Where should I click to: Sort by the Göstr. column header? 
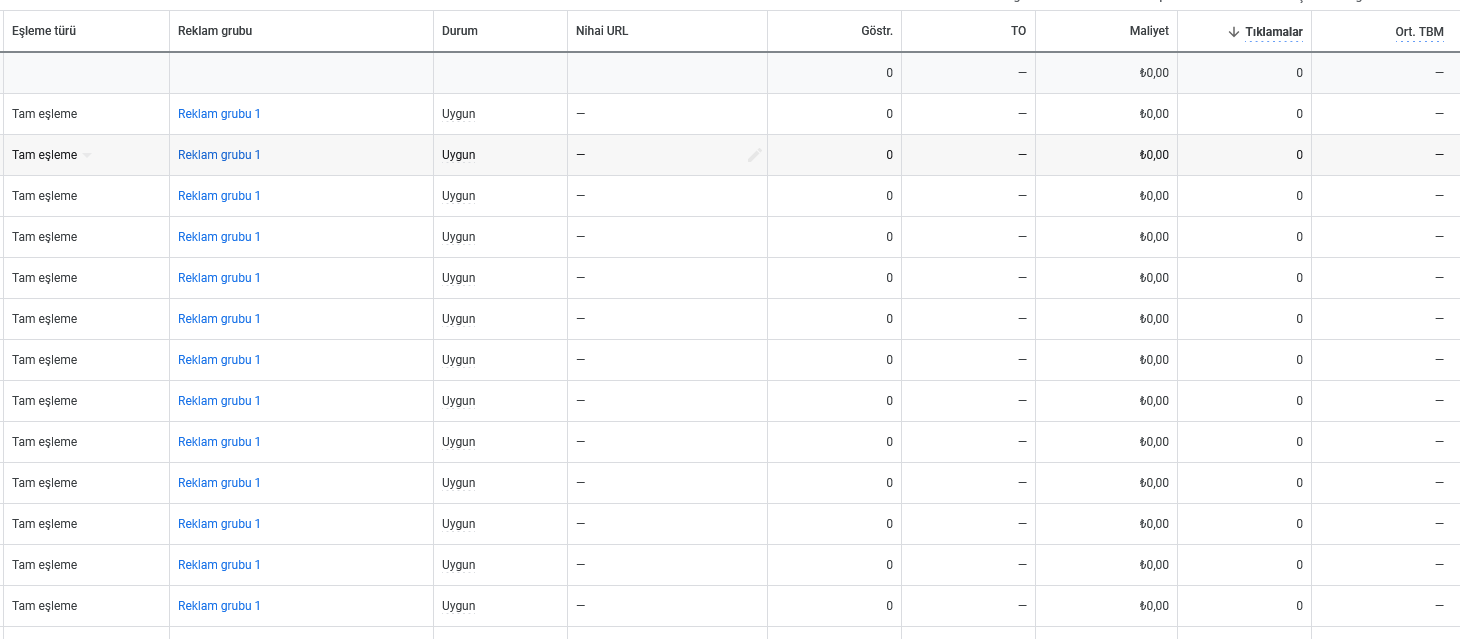click(877, 31)
